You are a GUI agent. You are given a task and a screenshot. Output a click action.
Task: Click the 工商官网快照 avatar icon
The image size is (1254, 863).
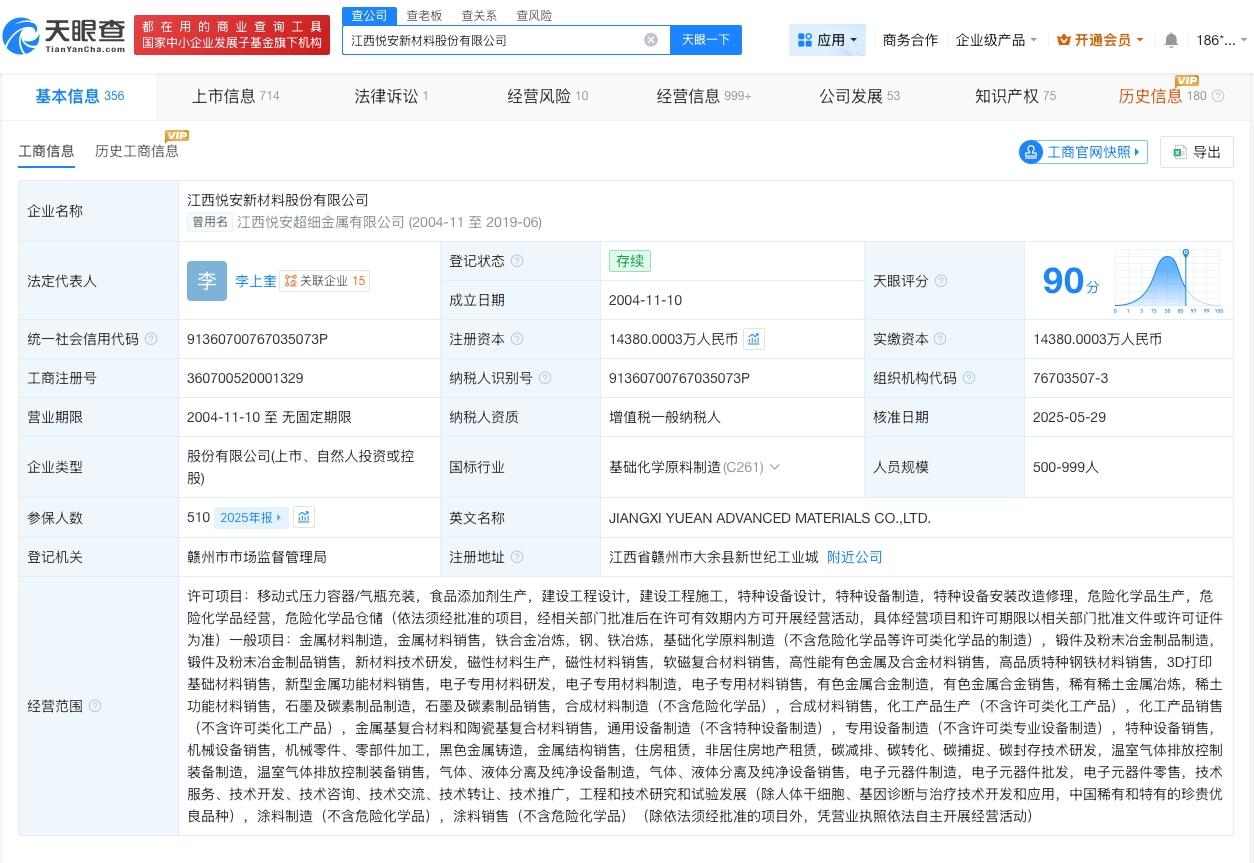click(1031, 152)
